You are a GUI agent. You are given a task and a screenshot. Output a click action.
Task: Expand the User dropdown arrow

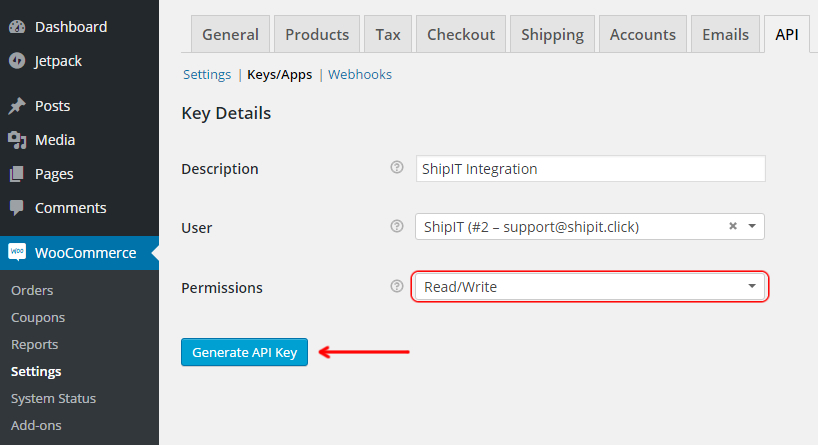[752, 226]
